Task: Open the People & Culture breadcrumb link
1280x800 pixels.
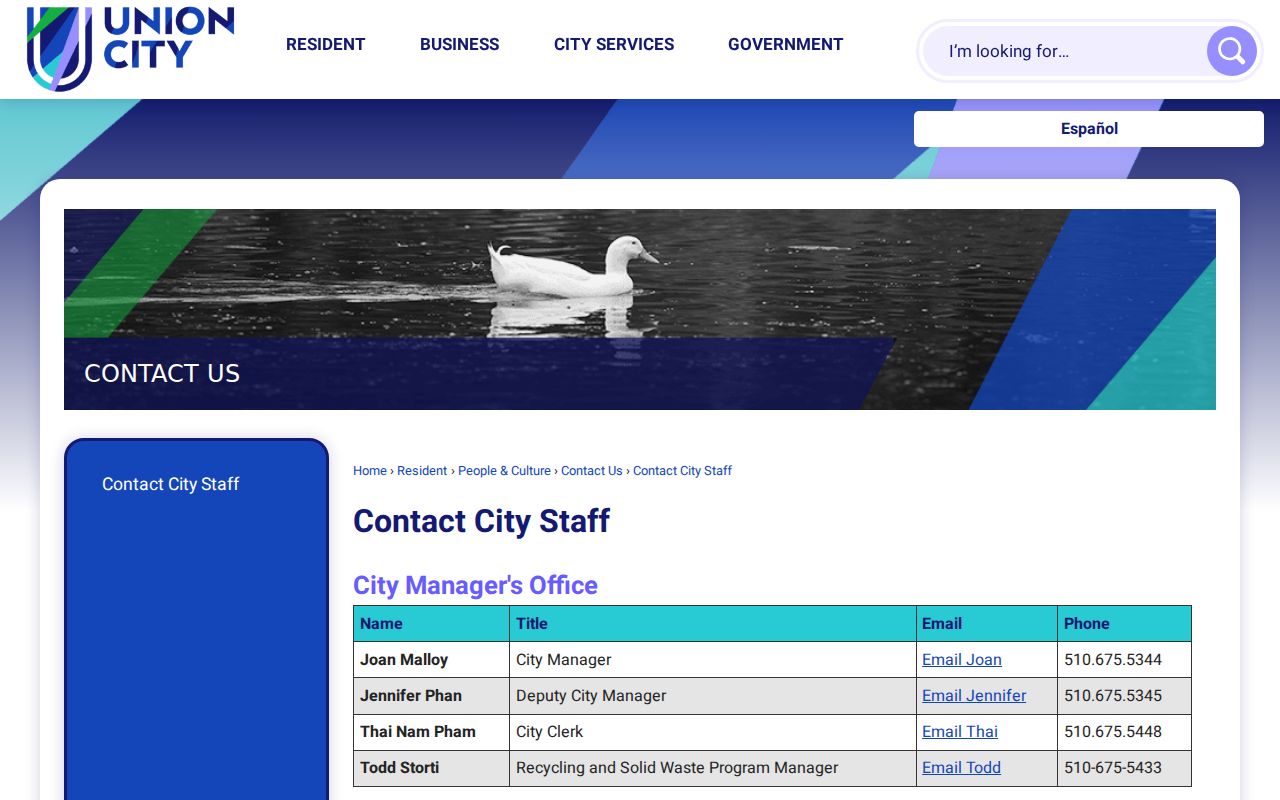Action: point(504,471)
